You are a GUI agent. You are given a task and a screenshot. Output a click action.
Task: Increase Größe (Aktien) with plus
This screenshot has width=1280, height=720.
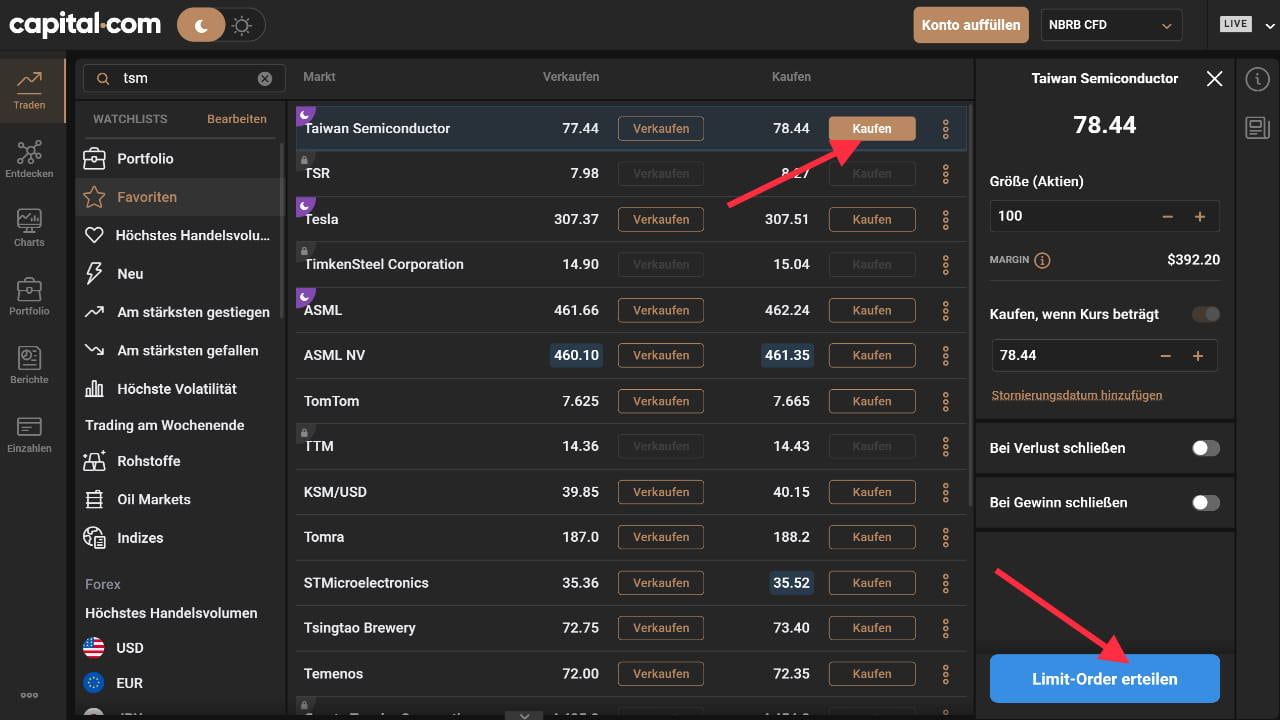click(1200, 216)
